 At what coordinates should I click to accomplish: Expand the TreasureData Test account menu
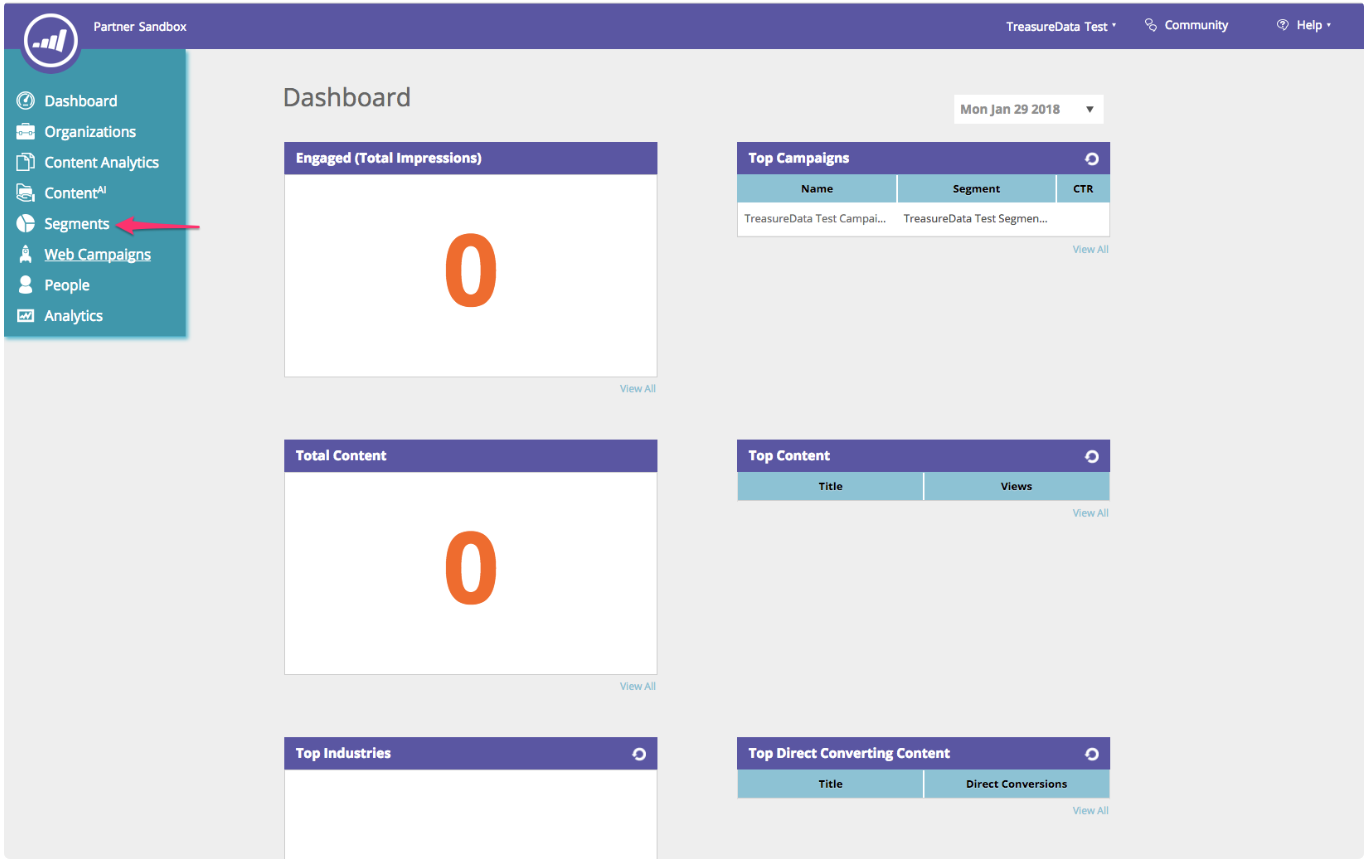click(1061, 26)
